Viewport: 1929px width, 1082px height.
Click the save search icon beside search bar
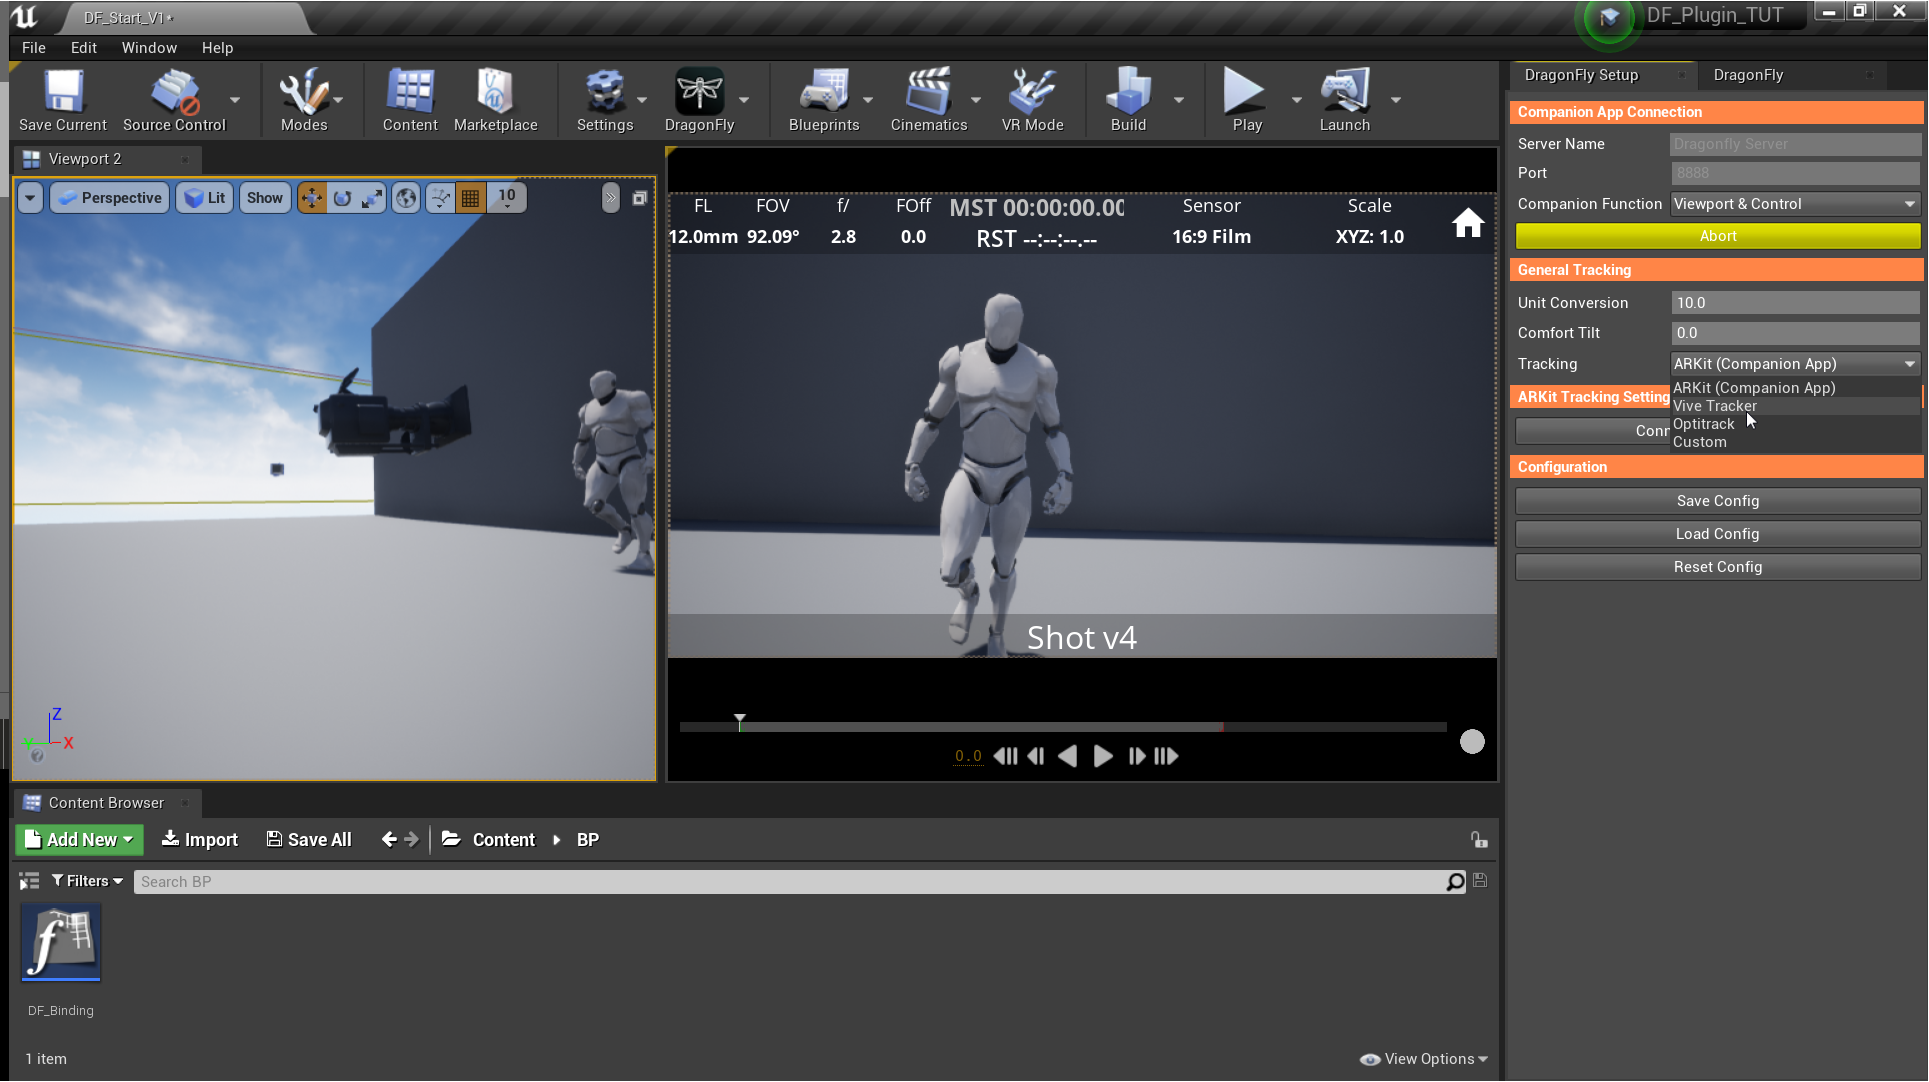[x=1480, y=881]
